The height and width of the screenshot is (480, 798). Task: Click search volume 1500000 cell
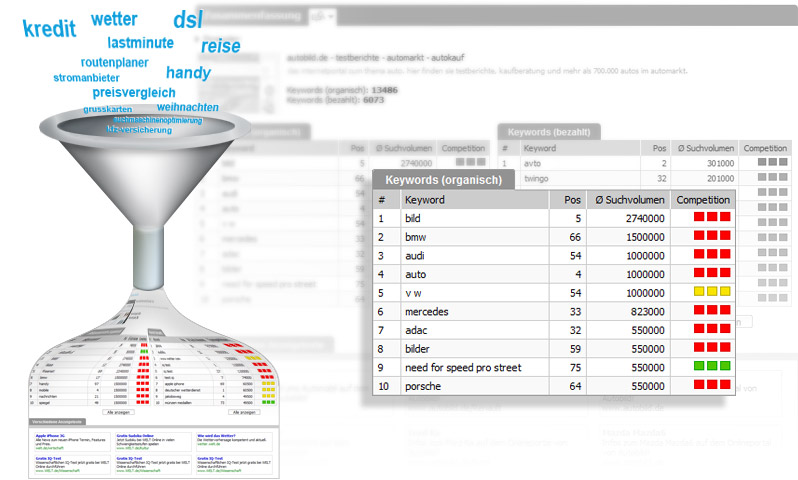[645, 237]
